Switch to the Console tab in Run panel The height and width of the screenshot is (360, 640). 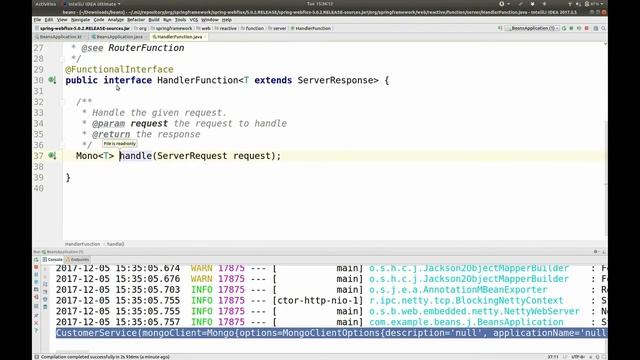53,260
